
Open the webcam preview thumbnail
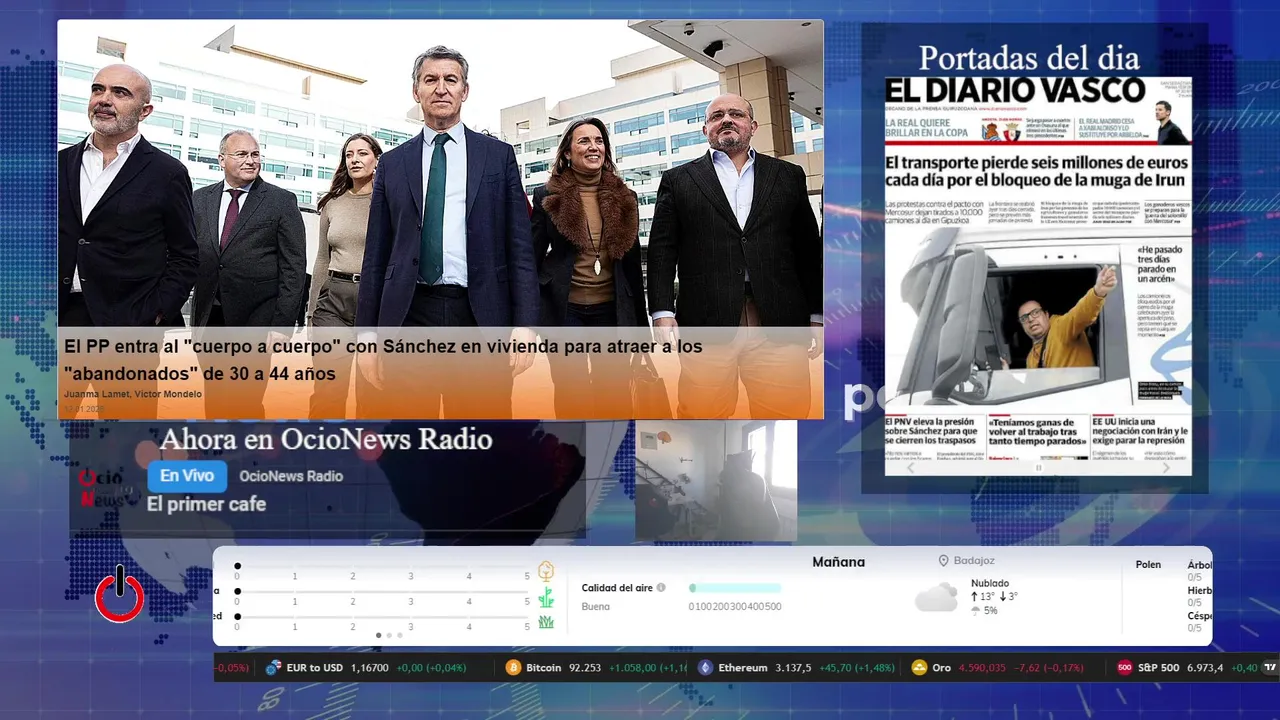[716, 480]
